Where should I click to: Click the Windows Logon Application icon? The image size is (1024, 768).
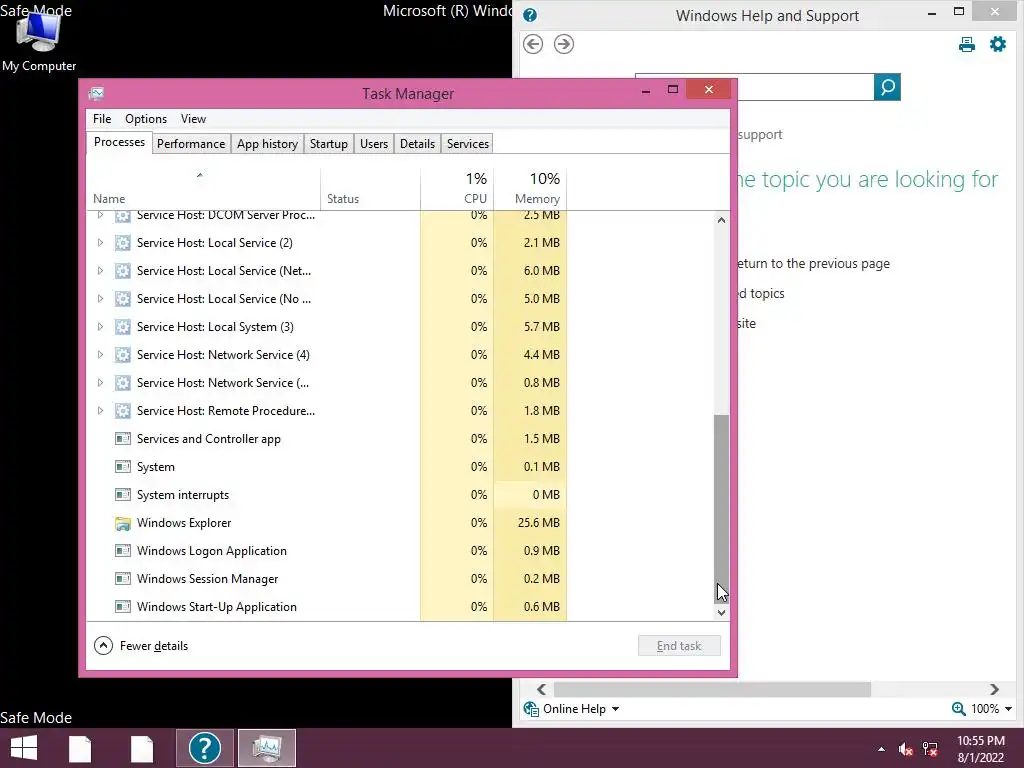point(122,551)
